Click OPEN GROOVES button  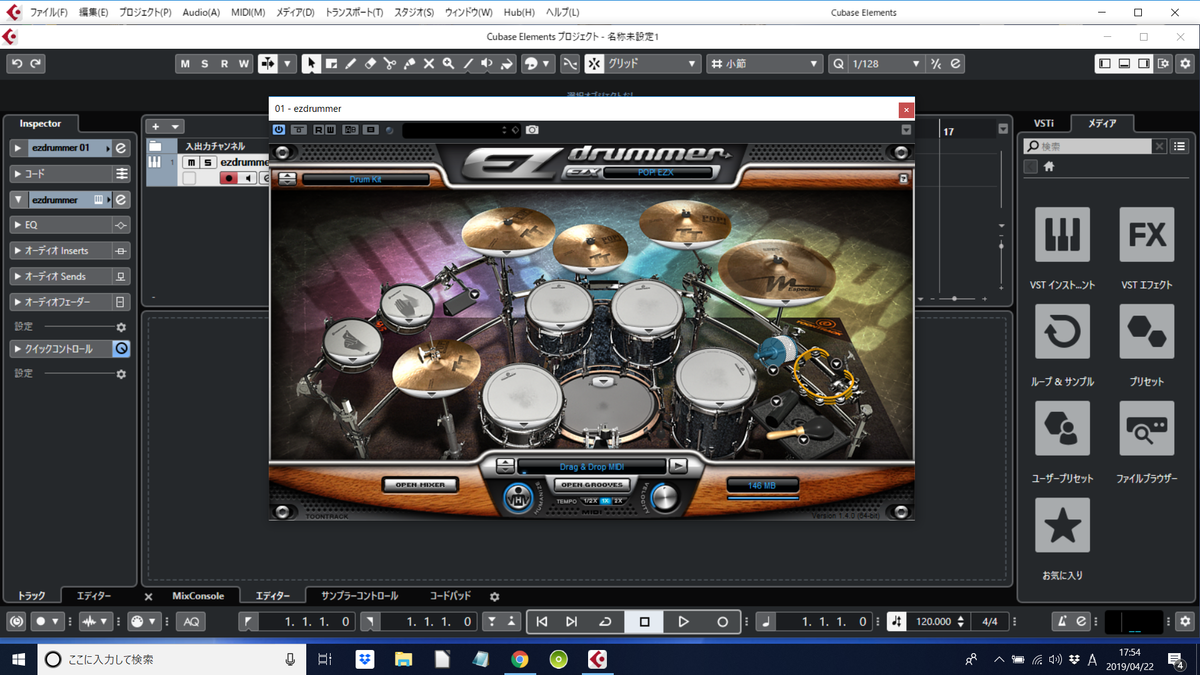[594, 485]
